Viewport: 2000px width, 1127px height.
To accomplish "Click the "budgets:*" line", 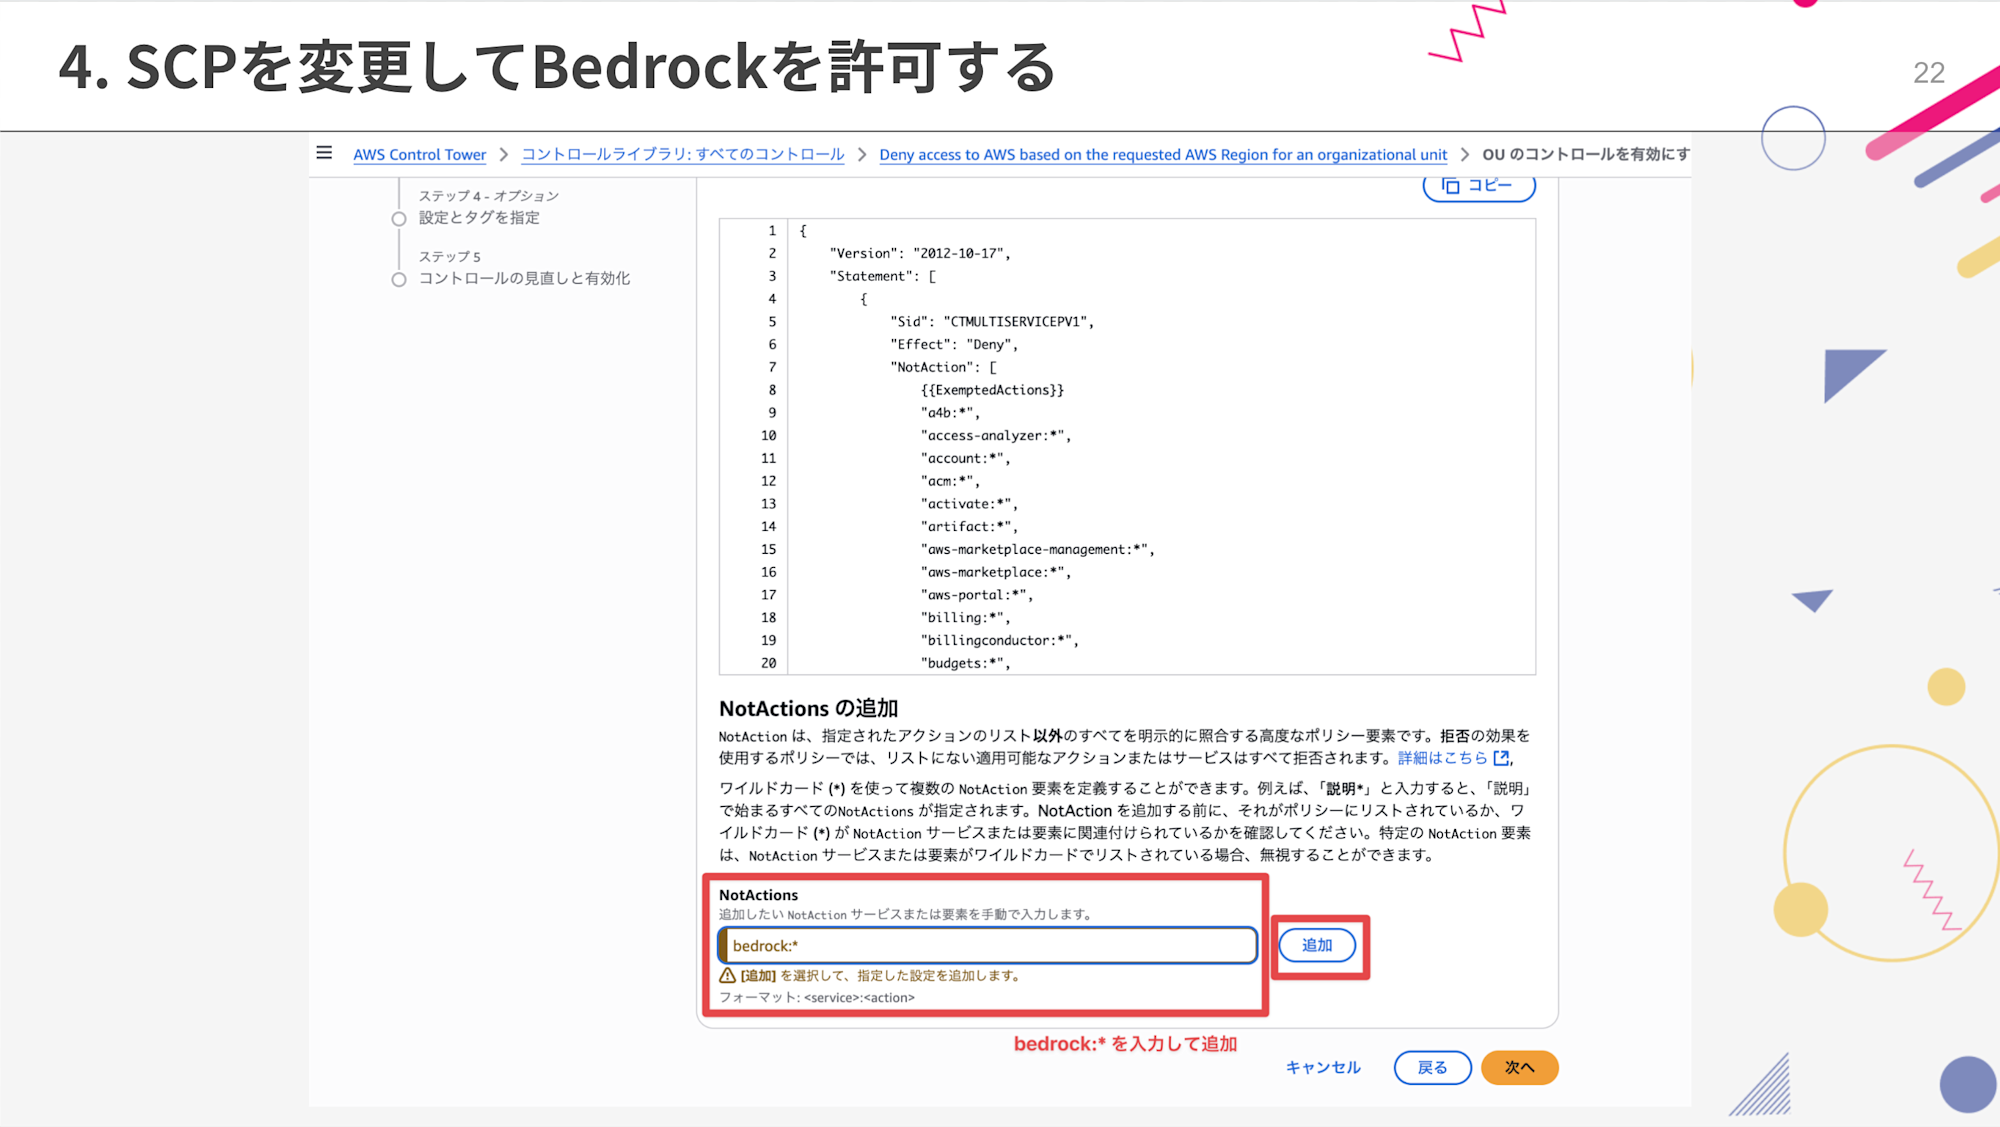I will [x=966, y=663].
